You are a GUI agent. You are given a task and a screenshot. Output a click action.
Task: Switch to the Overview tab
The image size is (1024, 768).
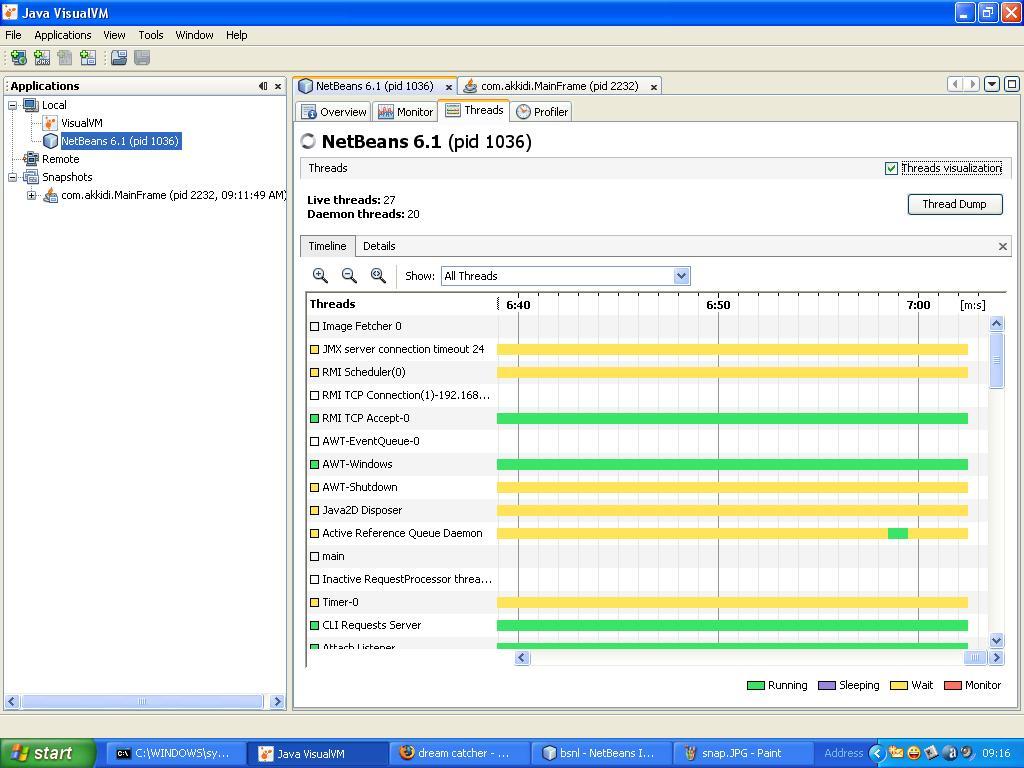(x=334, y=112)
